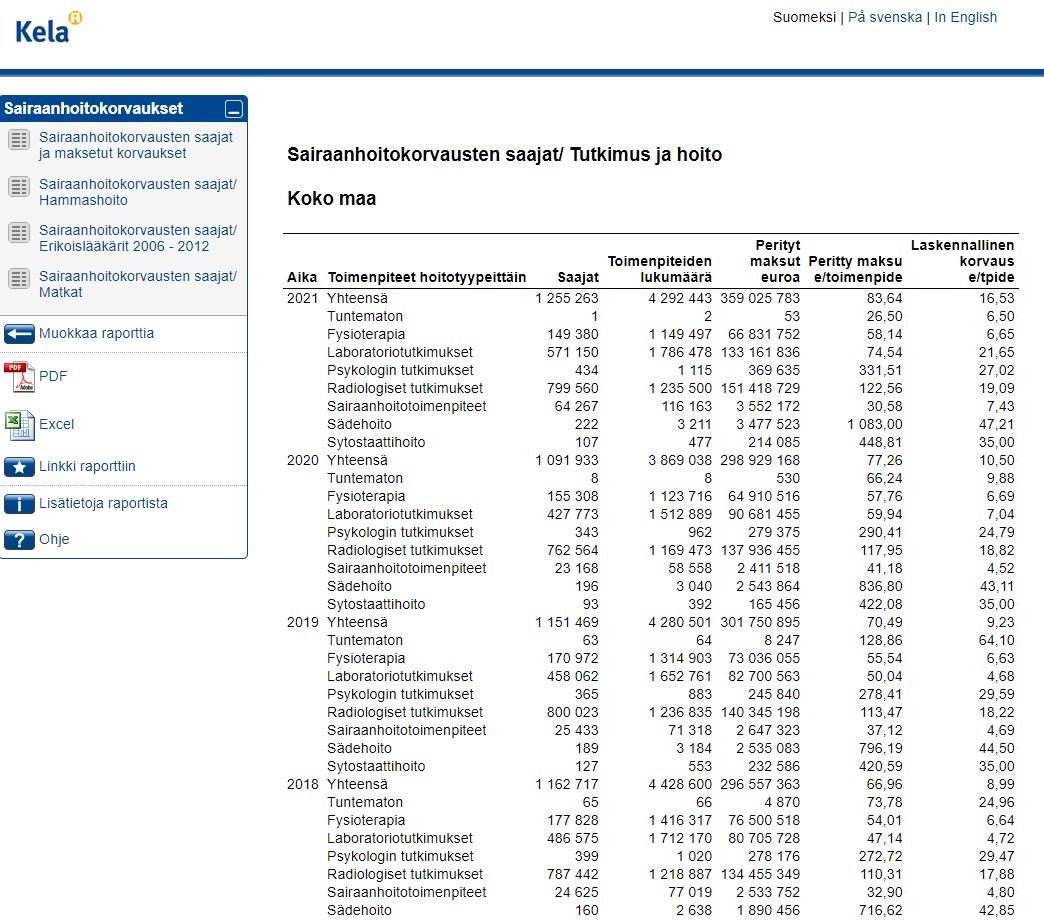The height and width of the screenshot is (920, 1044).
Task: Open Sairaanhoitokorvausten saajat/ Hammashoito link
Action: (138, 192)
